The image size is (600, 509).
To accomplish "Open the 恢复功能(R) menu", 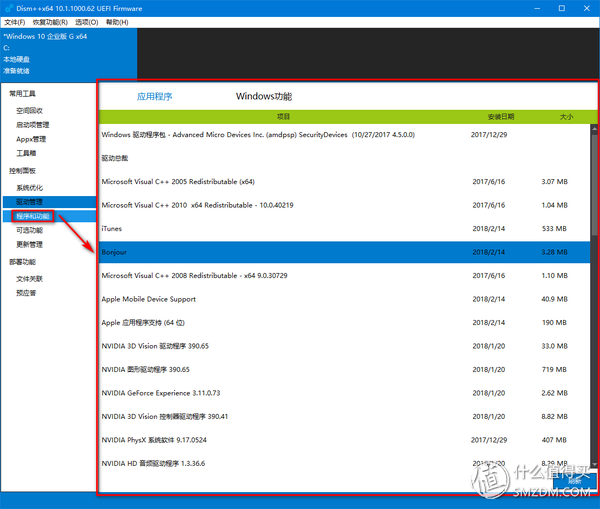I will [x=50, y=22].
